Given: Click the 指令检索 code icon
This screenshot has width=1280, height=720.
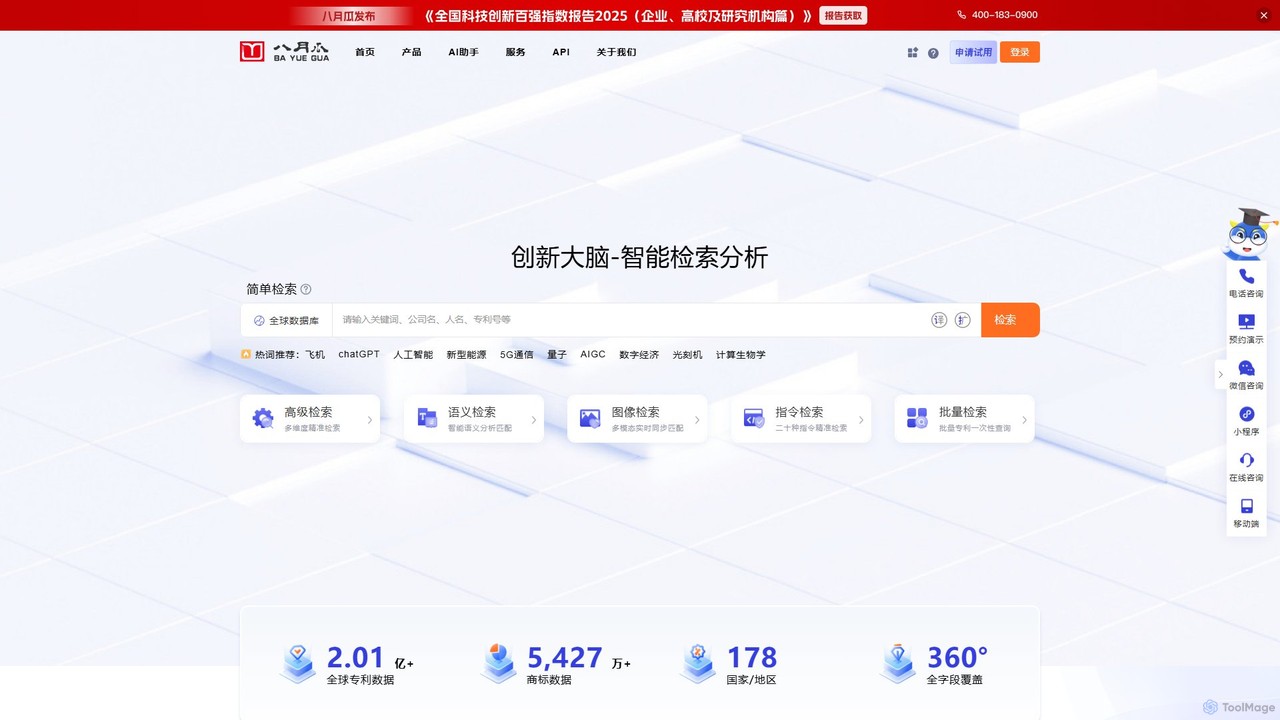Looking at the screenshot, I should point(754,418).
